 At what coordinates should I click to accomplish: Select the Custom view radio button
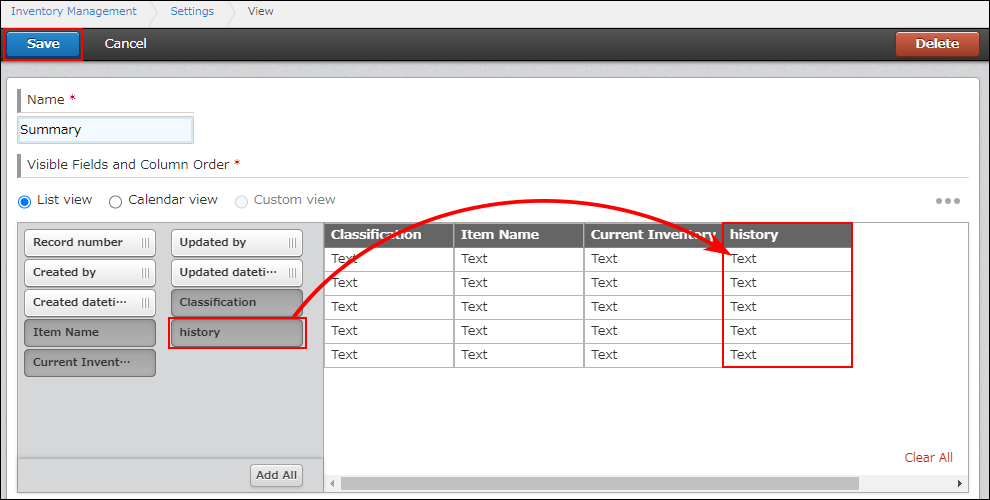tap(241, 201)
